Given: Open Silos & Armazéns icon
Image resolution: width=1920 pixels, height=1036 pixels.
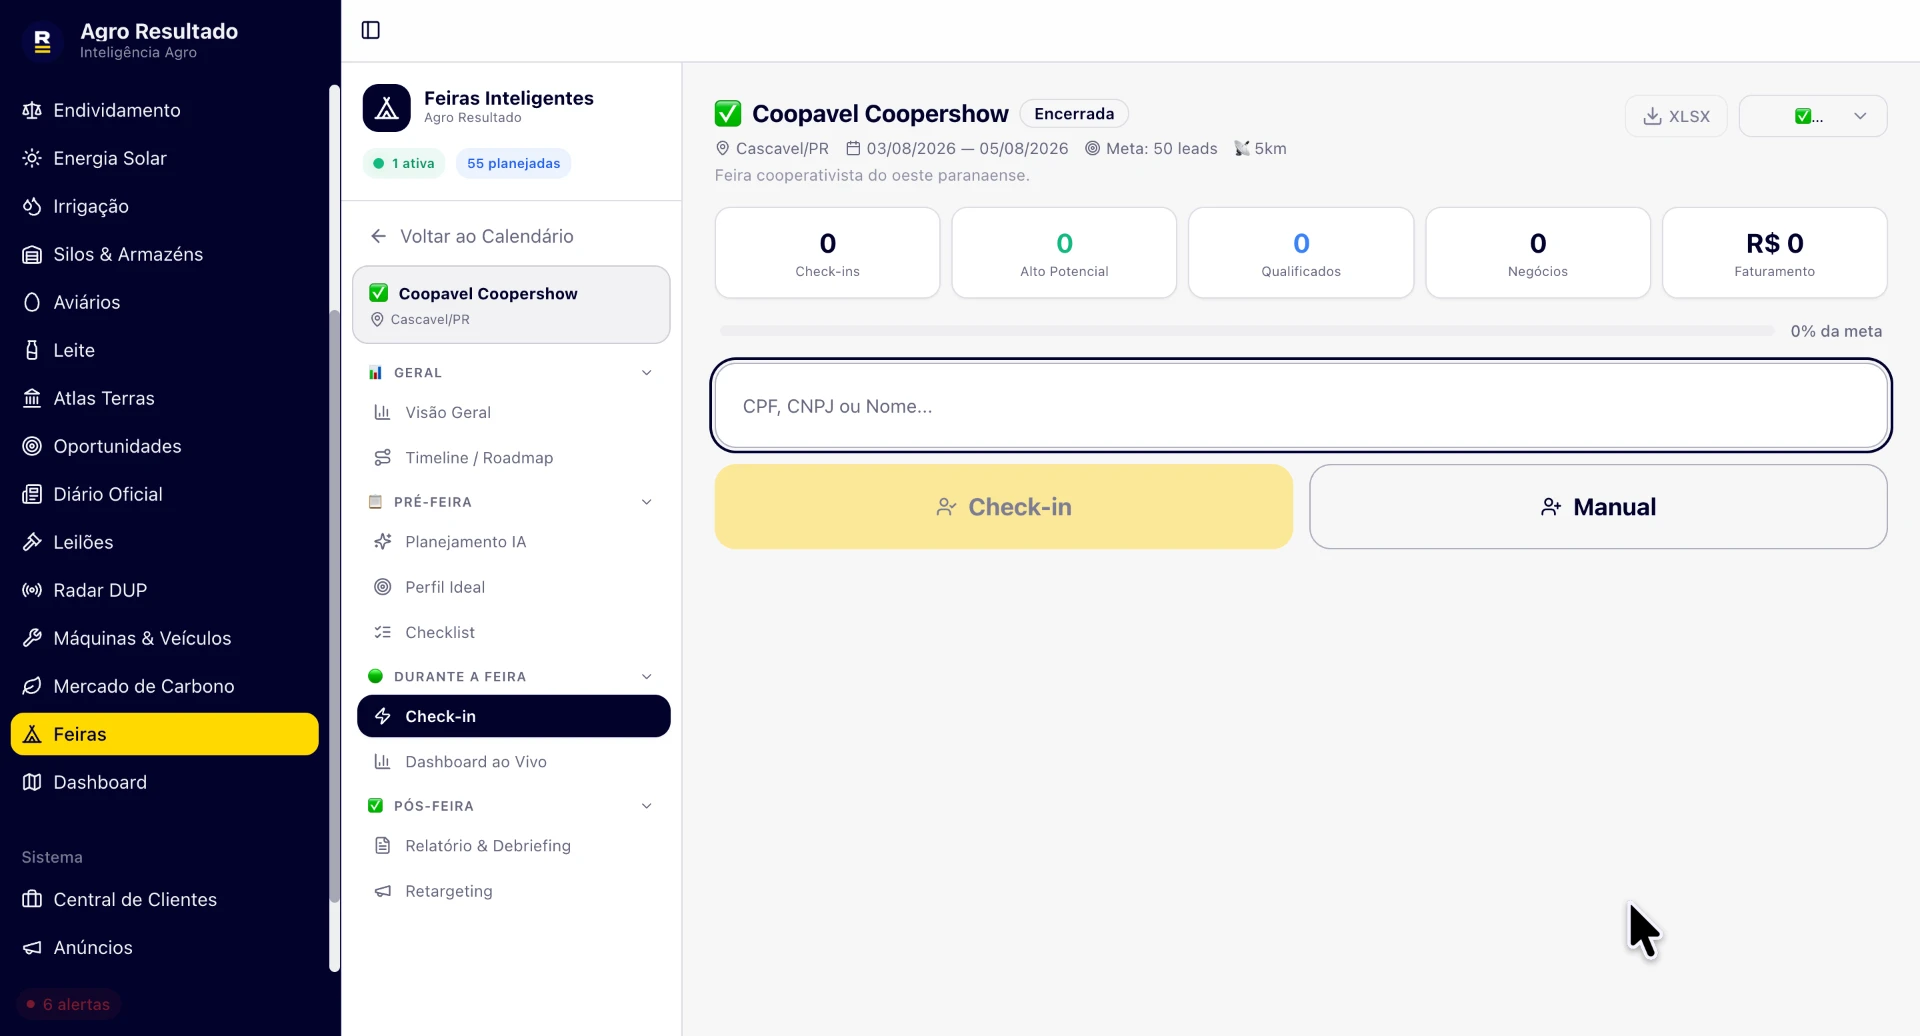Looking at the screenshot, I should (32, 254).
